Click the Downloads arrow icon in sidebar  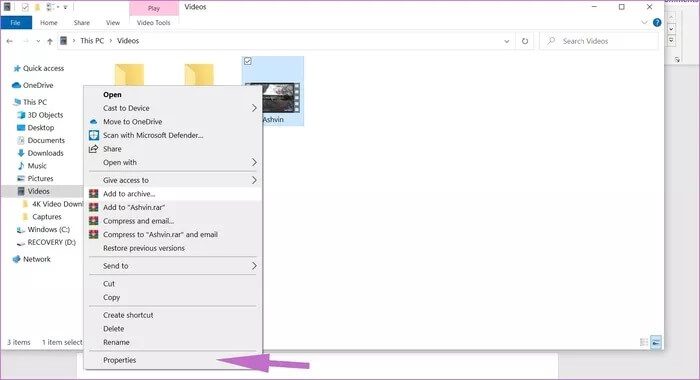click(21, 153)
